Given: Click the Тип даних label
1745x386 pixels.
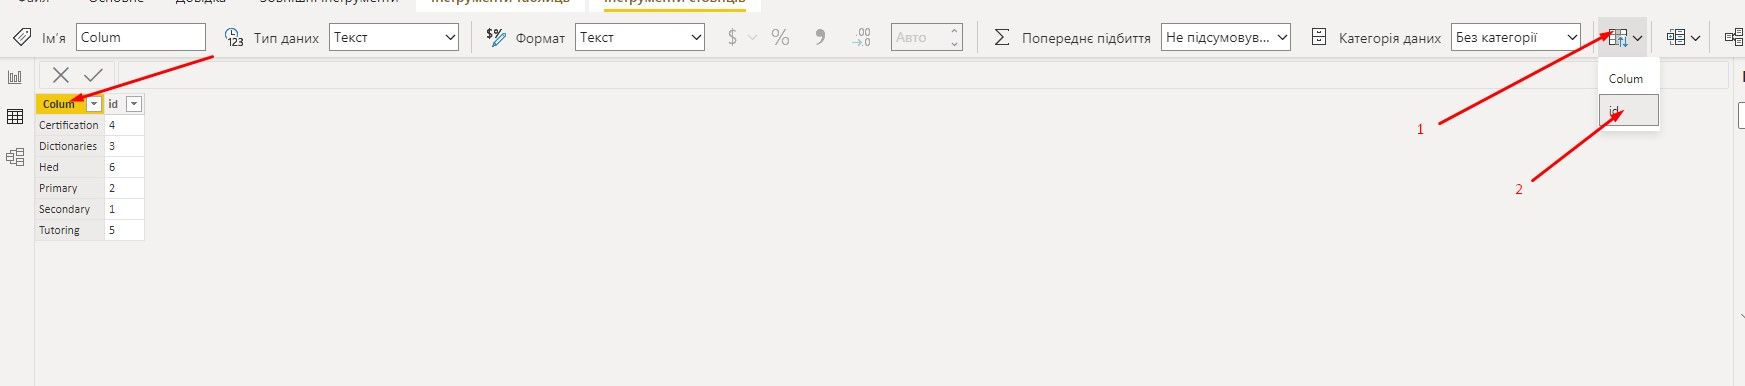Looking at the screenshot, I should click(x=286, y=38).
